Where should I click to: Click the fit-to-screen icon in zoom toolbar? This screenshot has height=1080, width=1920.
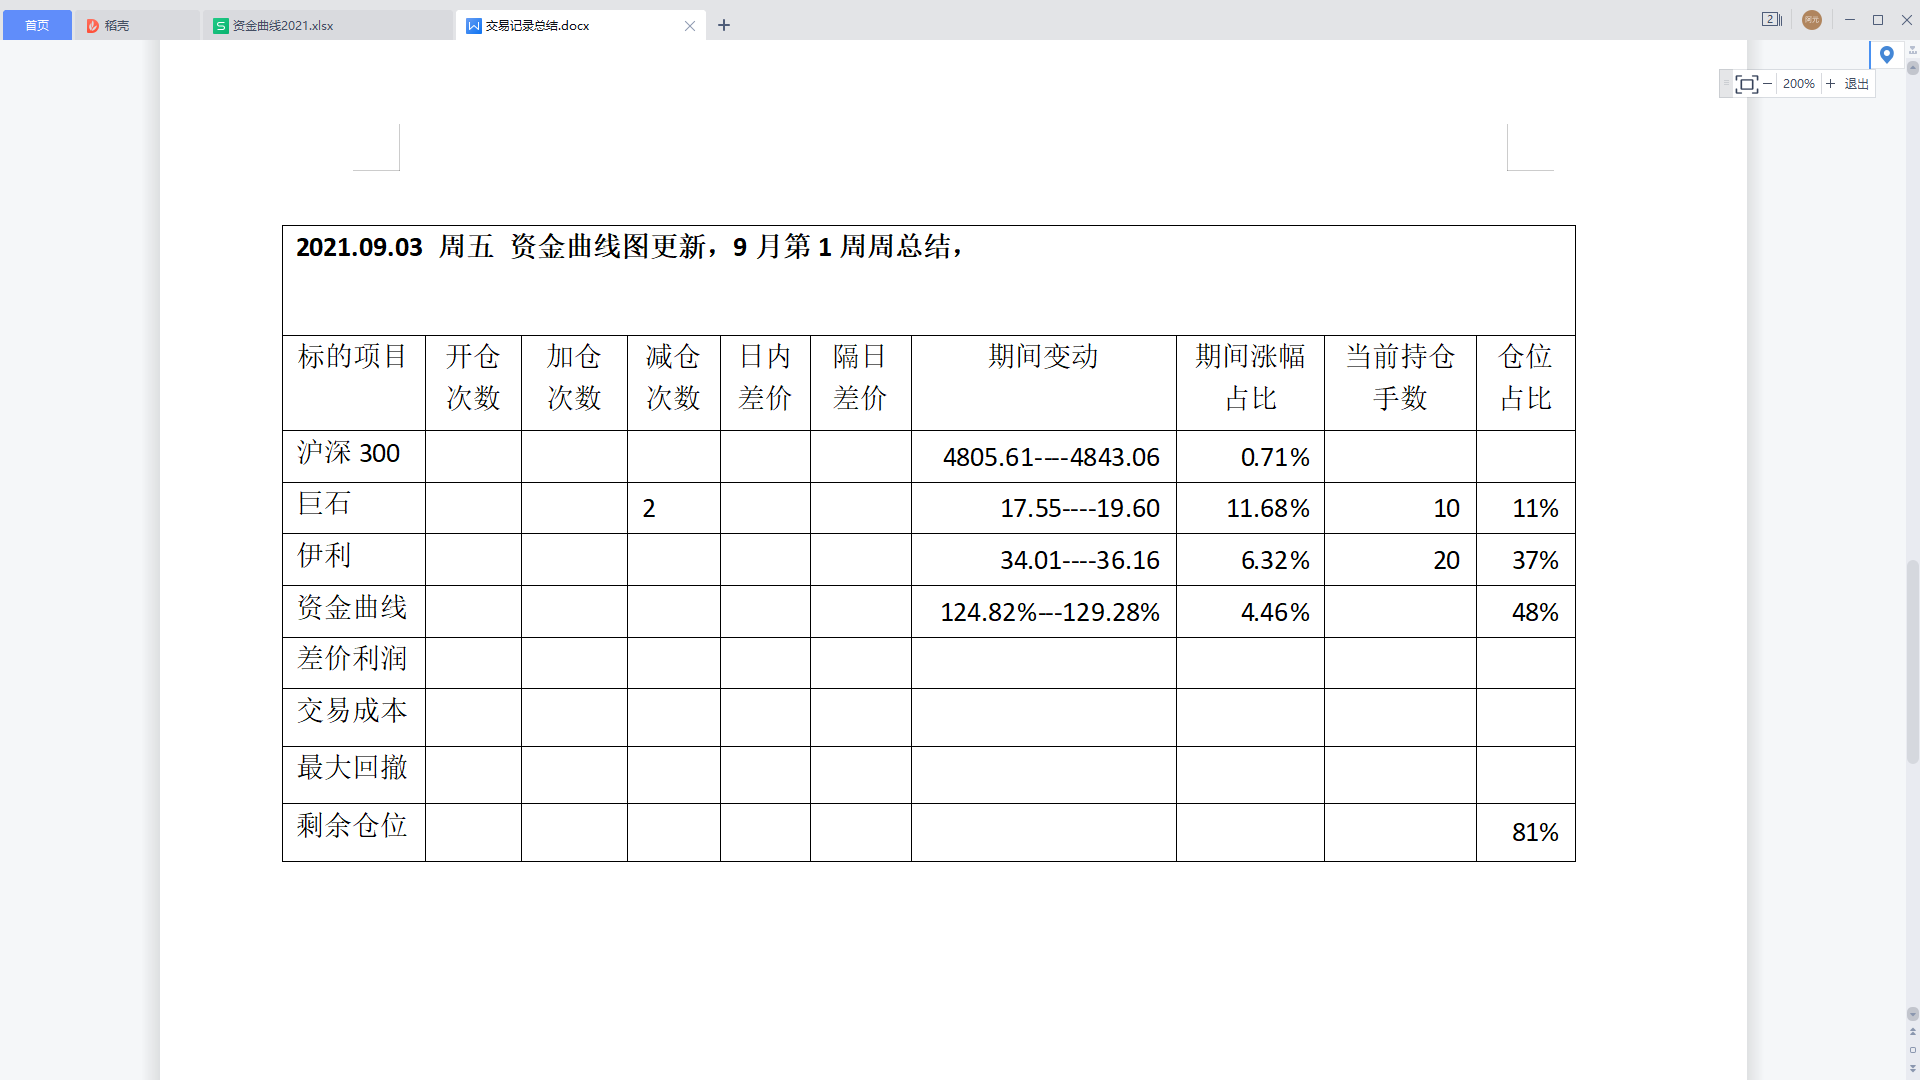tap(1746, 84)
